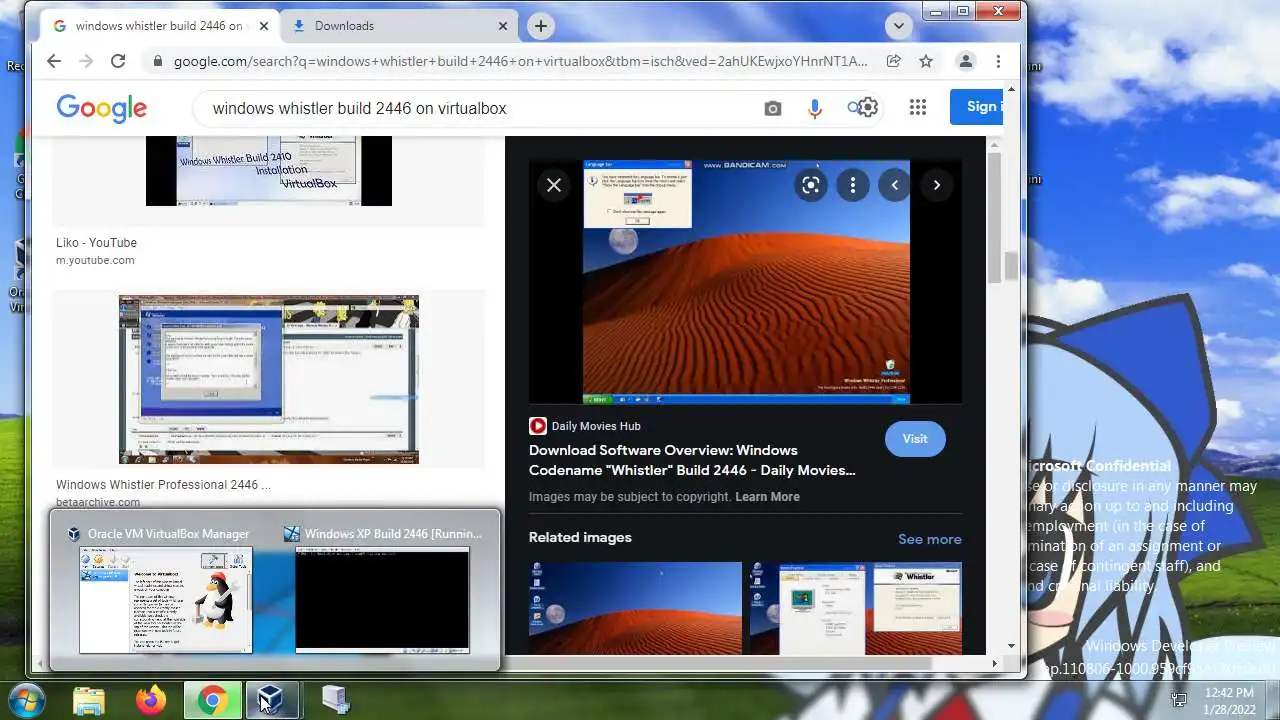Reload the page in Chrome
This screenshot has width=1280, height=720.
point(118,61)
